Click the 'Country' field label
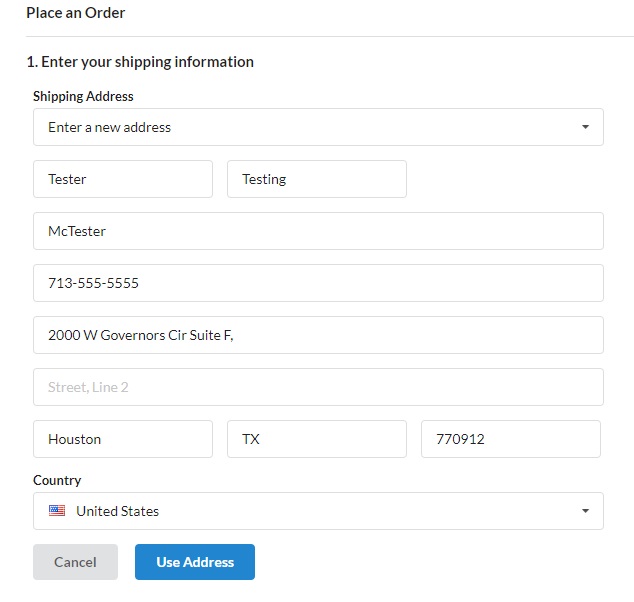 (x=57, y=480)
